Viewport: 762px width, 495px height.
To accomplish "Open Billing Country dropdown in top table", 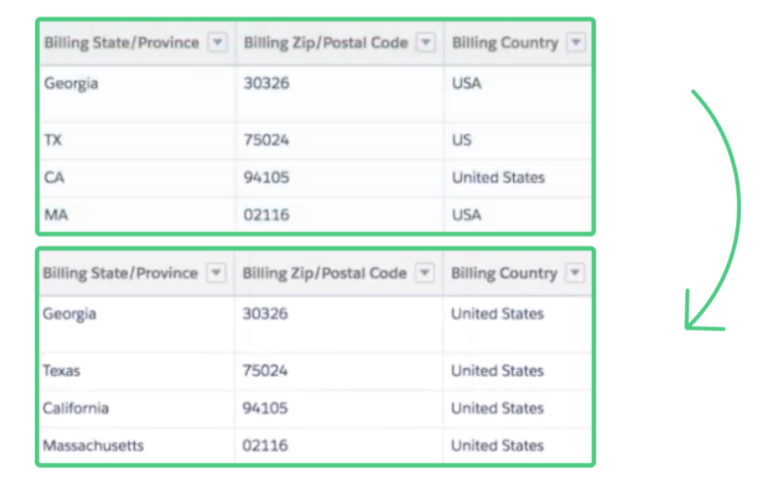I will pos(576,42).
